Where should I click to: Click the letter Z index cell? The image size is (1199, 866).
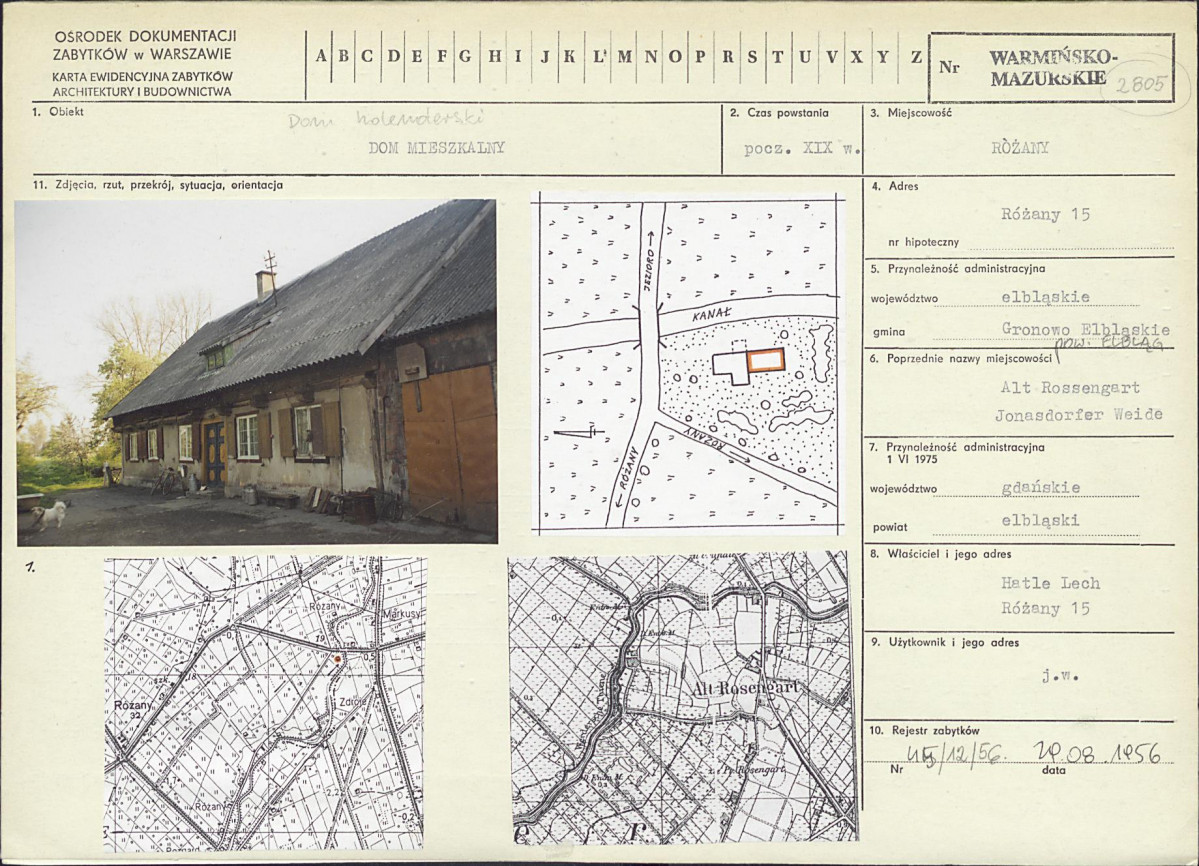(915, 57)
